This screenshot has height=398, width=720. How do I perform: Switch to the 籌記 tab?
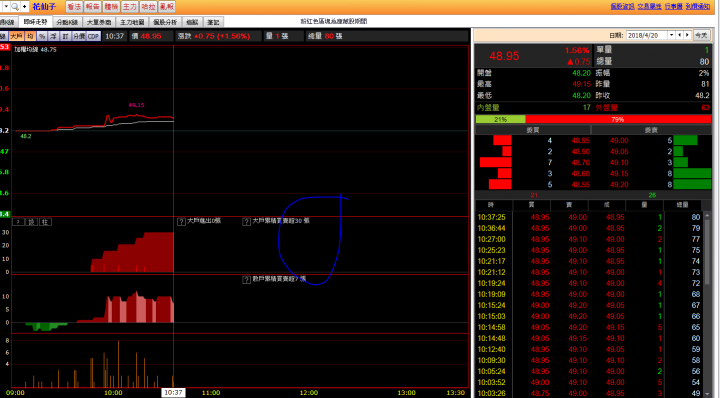tap(214, 22)
